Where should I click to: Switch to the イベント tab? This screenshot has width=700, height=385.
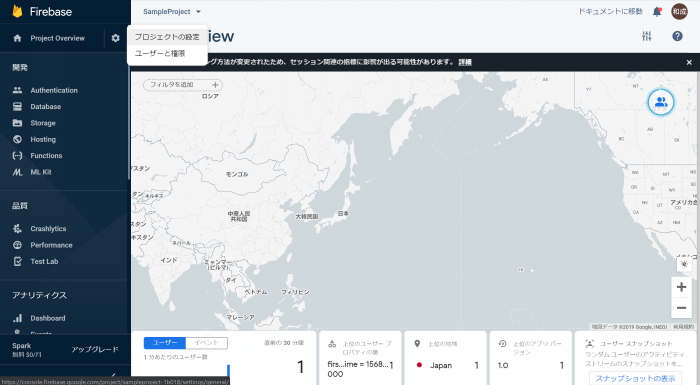click(207, 343)
